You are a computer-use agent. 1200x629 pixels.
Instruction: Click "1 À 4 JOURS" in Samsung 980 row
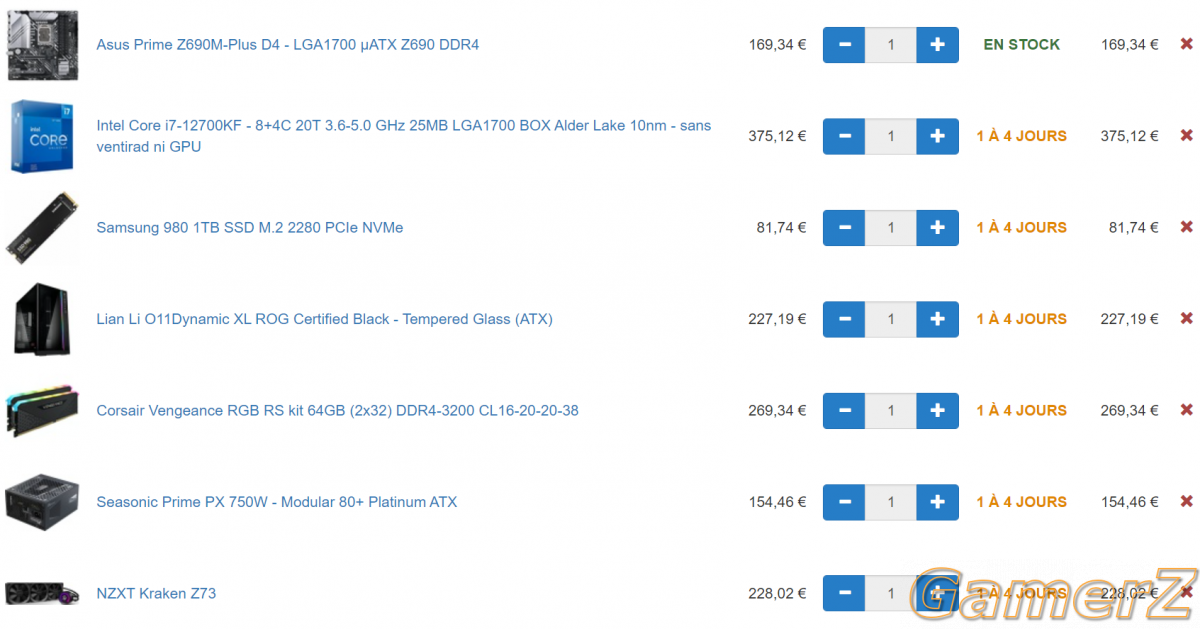pyautogui.click(x=1022, y=228)
